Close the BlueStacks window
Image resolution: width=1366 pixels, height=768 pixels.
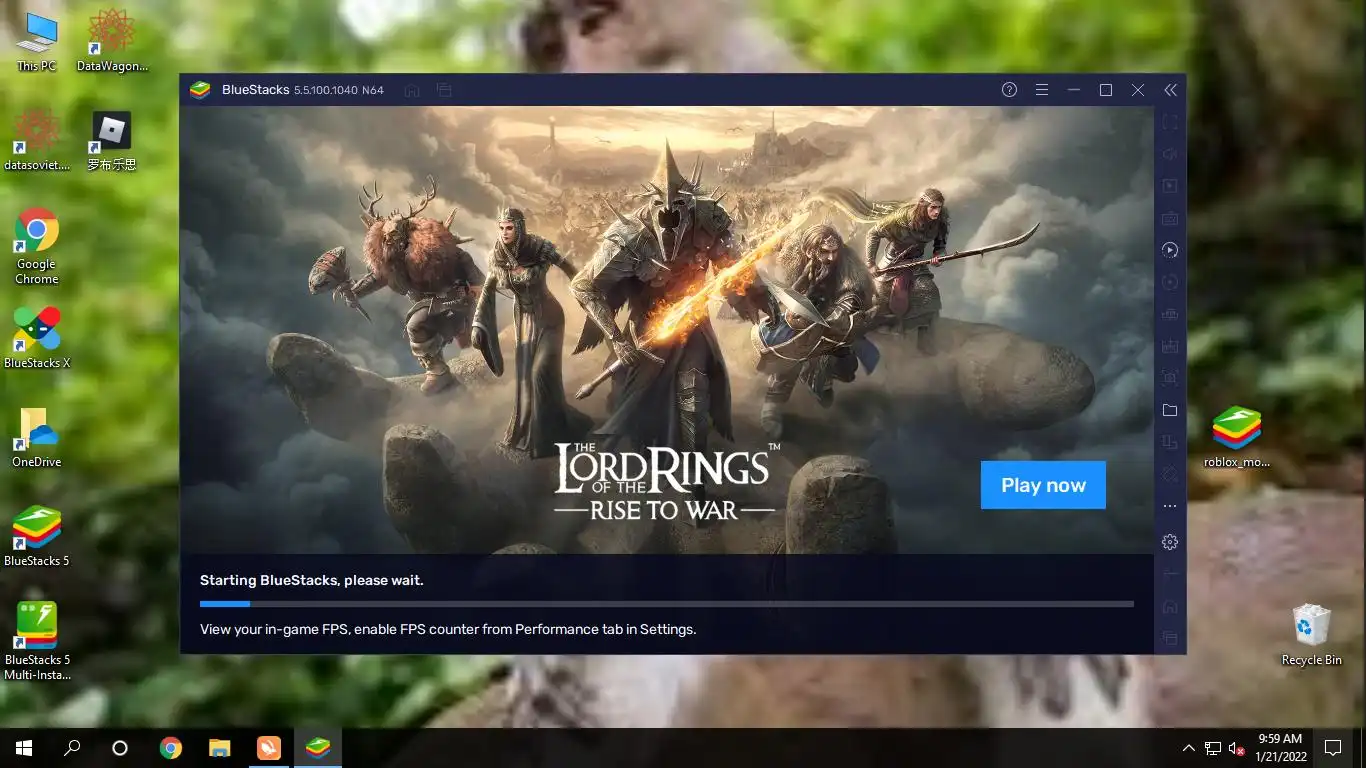pyautogui.click(x=1137, y=90)
